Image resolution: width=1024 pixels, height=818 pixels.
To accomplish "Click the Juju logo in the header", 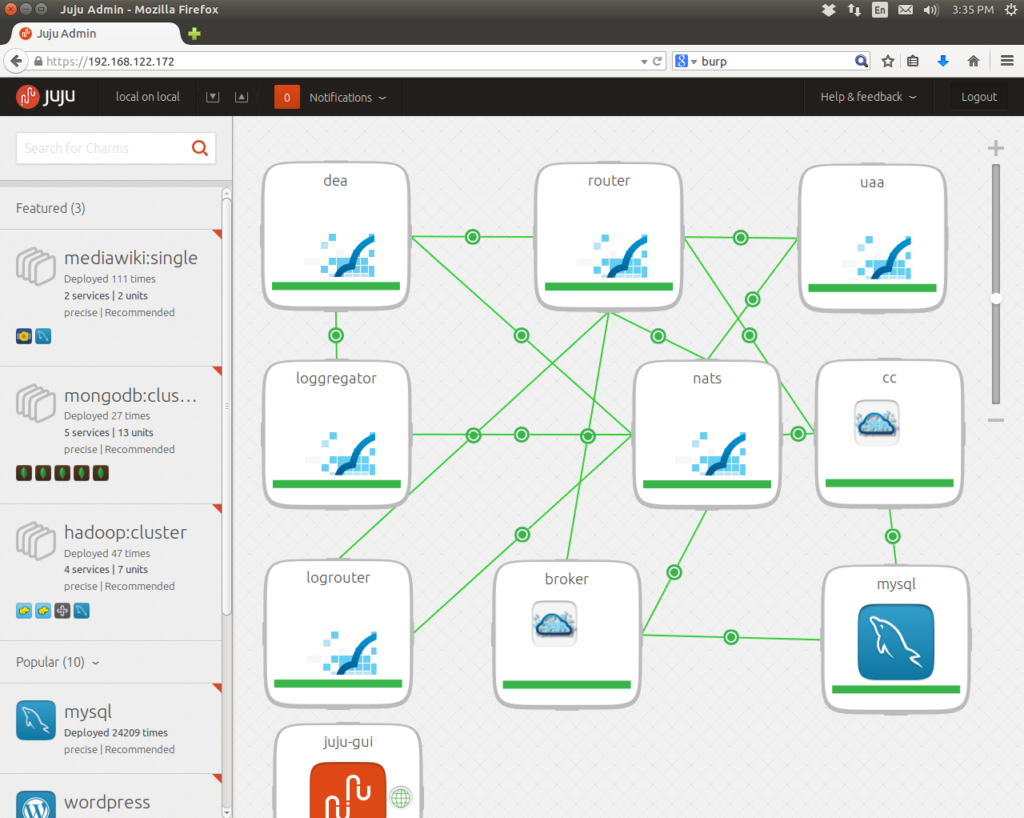I will point(46,97).
